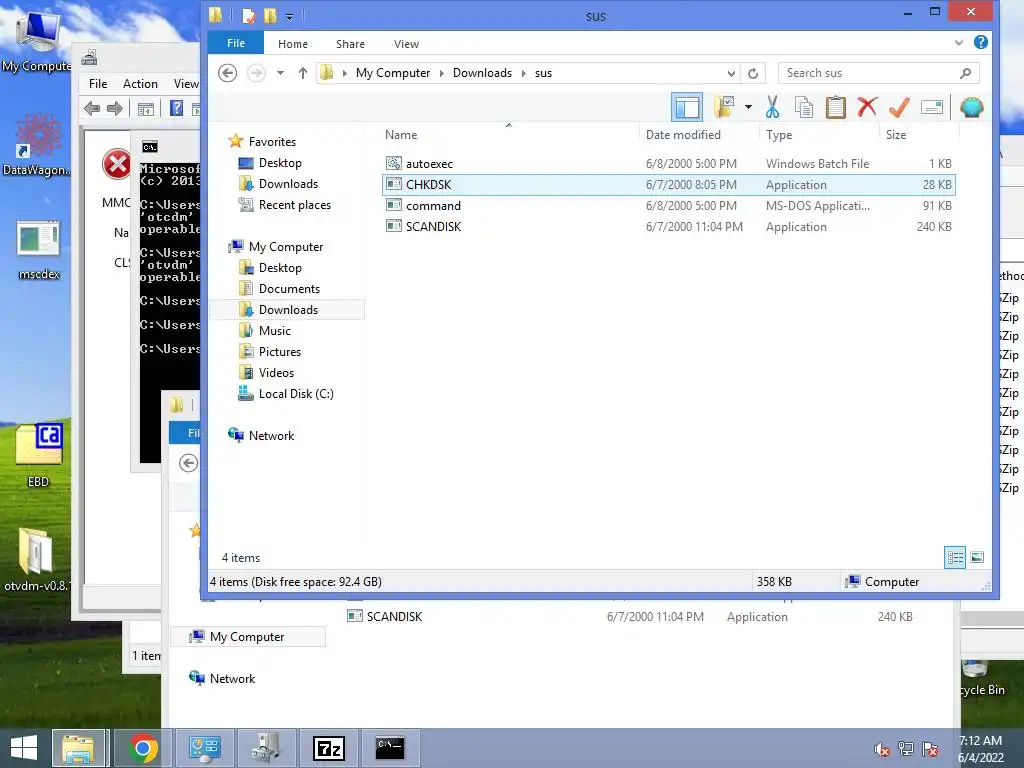Expand the dropdown arrow after Downloads breadcrumb
Screen dimensions: 1024x768
pyautogui.click(x=524, y=73)
